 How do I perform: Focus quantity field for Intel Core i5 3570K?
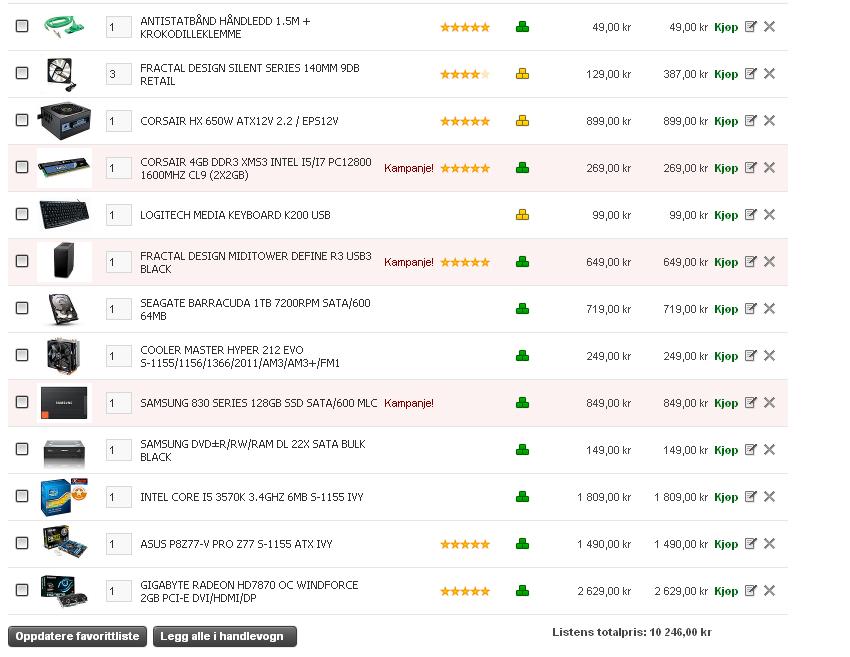(119, 497)
